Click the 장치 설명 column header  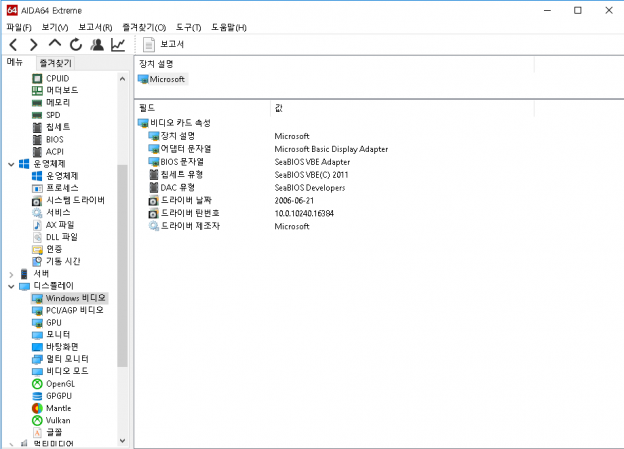point(156,64)
